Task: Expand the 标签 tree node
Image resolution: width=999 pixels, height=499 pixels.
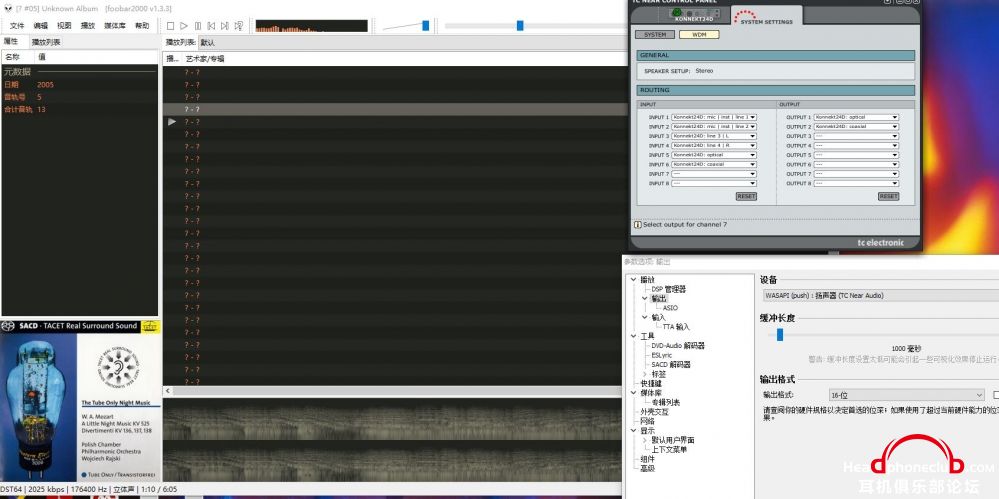Action: [645, 374]
